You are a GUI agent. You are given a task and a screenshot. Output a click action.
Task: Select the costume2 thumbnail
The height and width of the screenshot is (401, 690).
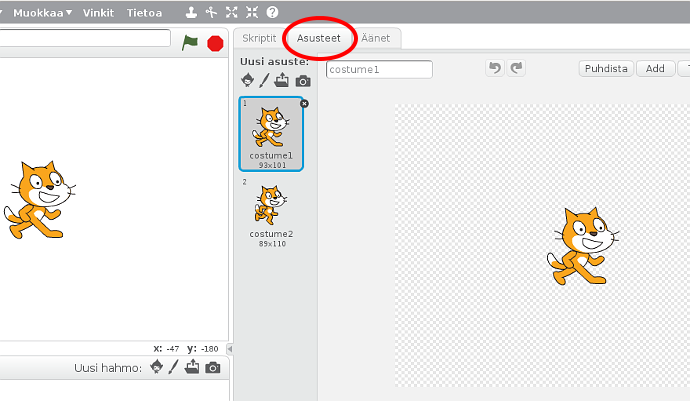(x=271, y=214)
